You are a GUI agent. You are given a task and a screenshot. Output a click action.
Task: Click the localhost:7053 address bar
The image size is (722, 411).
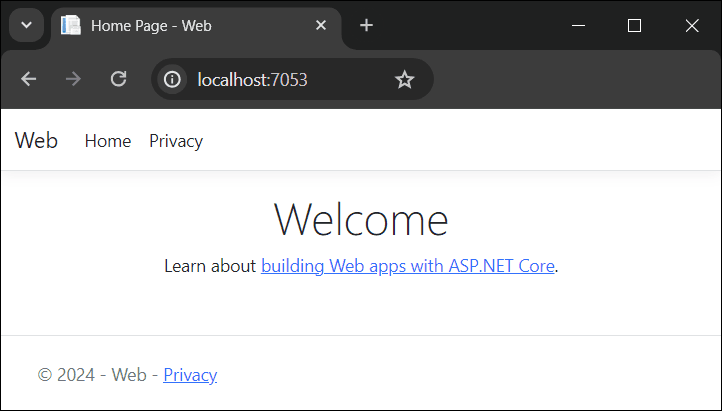point(292,79)
